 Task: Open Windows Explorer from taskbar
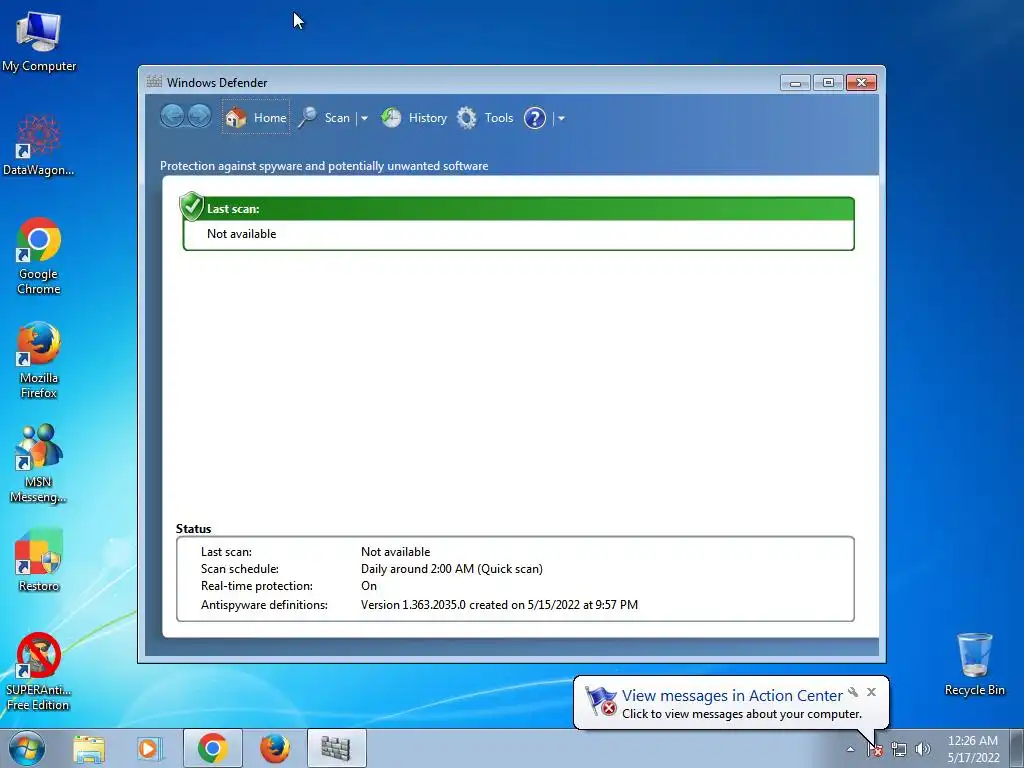click(x=89, y=748)
